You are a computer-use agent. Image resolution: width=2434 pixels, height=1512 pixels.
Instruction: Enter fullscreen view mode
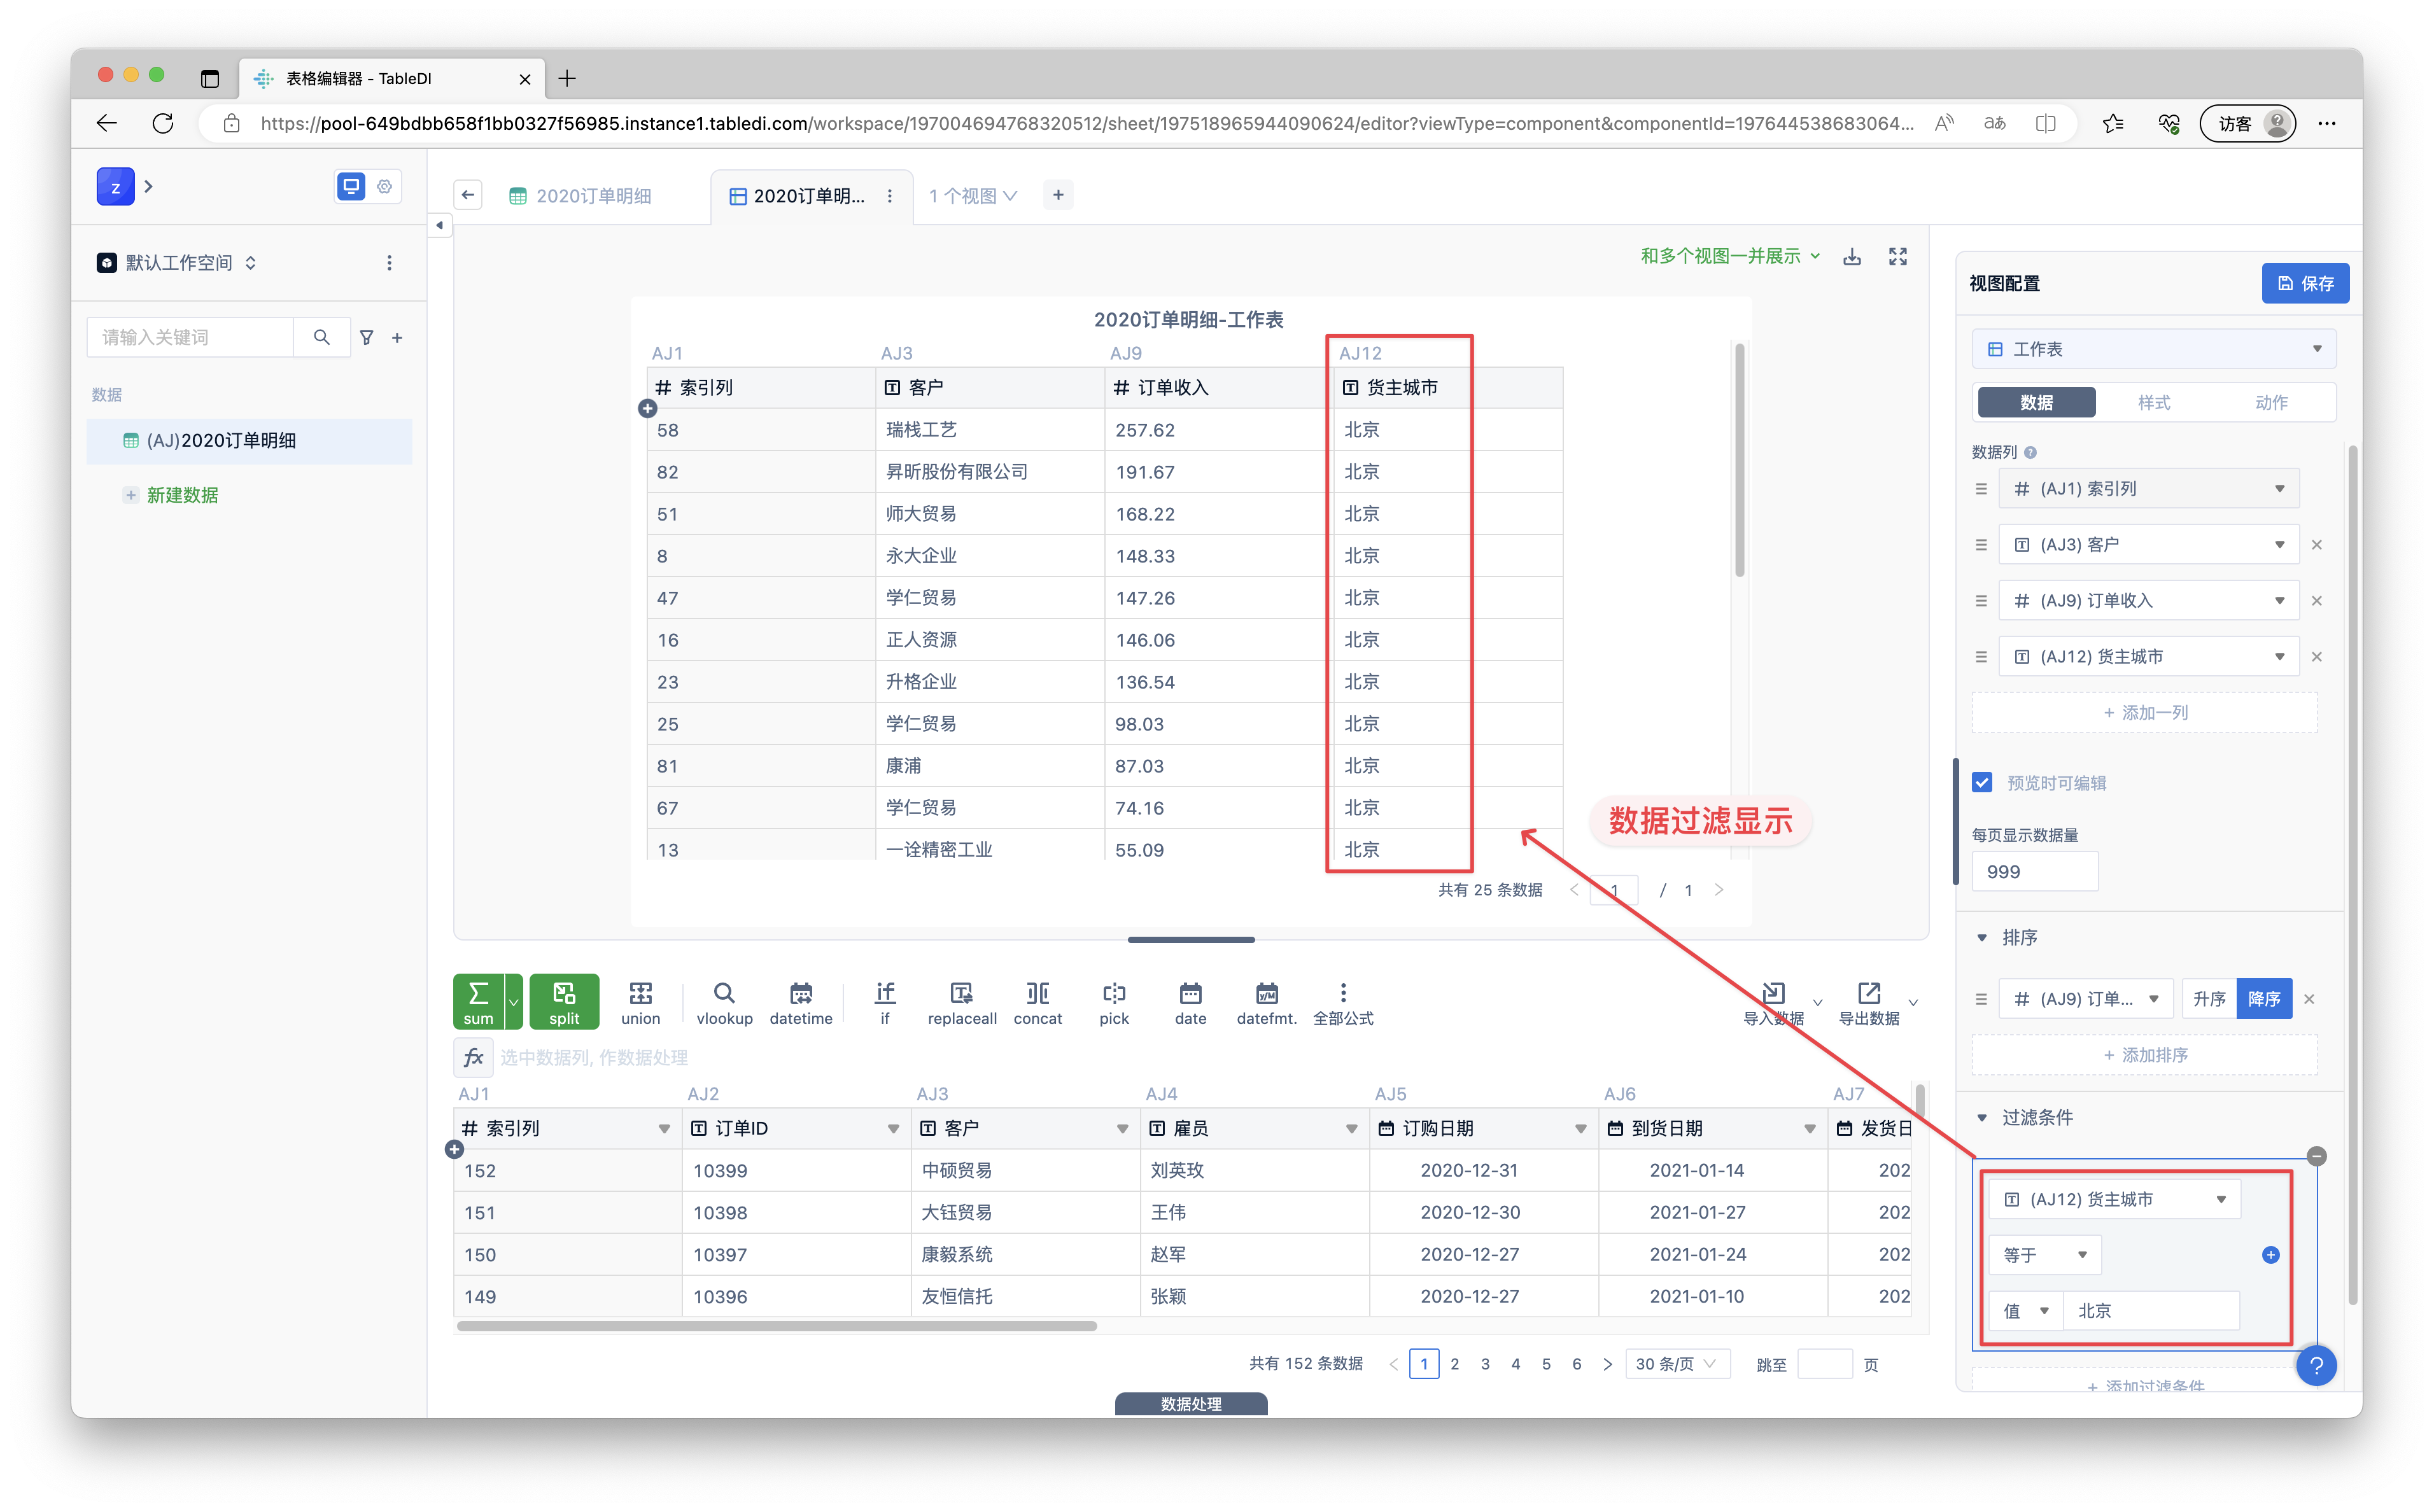point(1898,257)
